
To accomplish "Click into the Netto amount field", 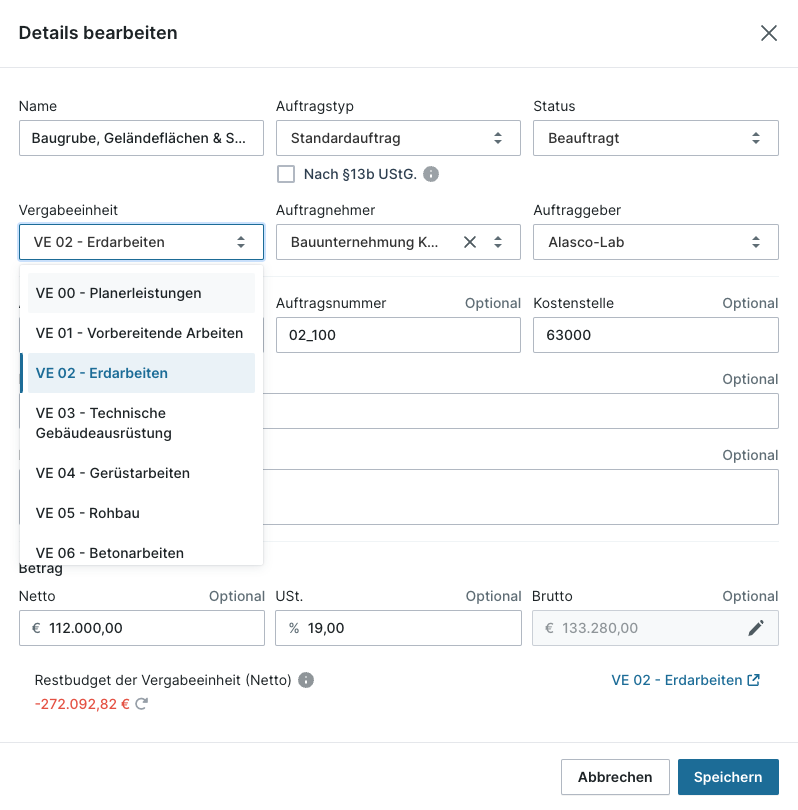I will point(150,628).
